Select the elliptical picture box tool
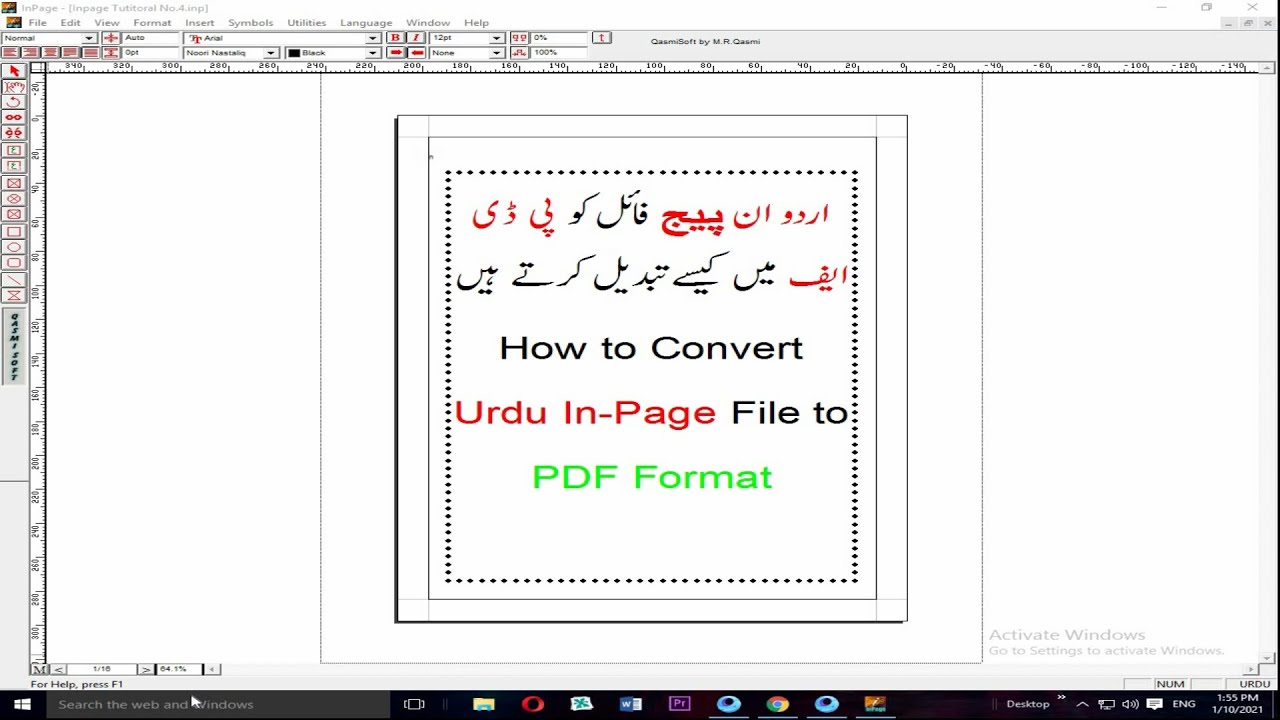Viewport: 1280px width, 720px height. coord(14,198)
